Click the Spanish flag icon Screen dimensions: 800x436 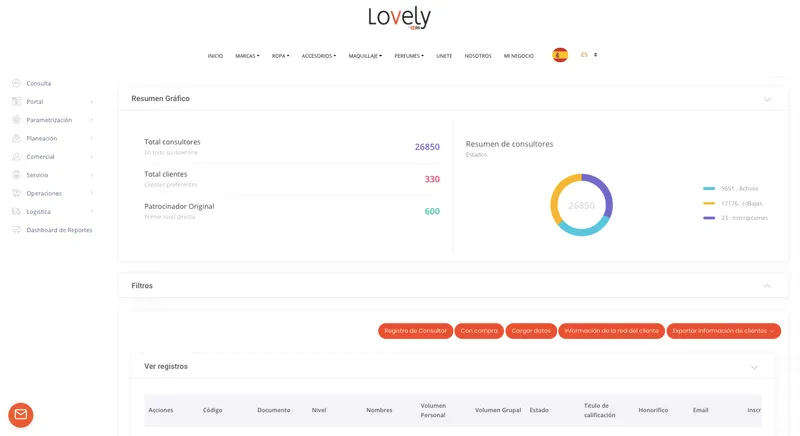[560, 55]
